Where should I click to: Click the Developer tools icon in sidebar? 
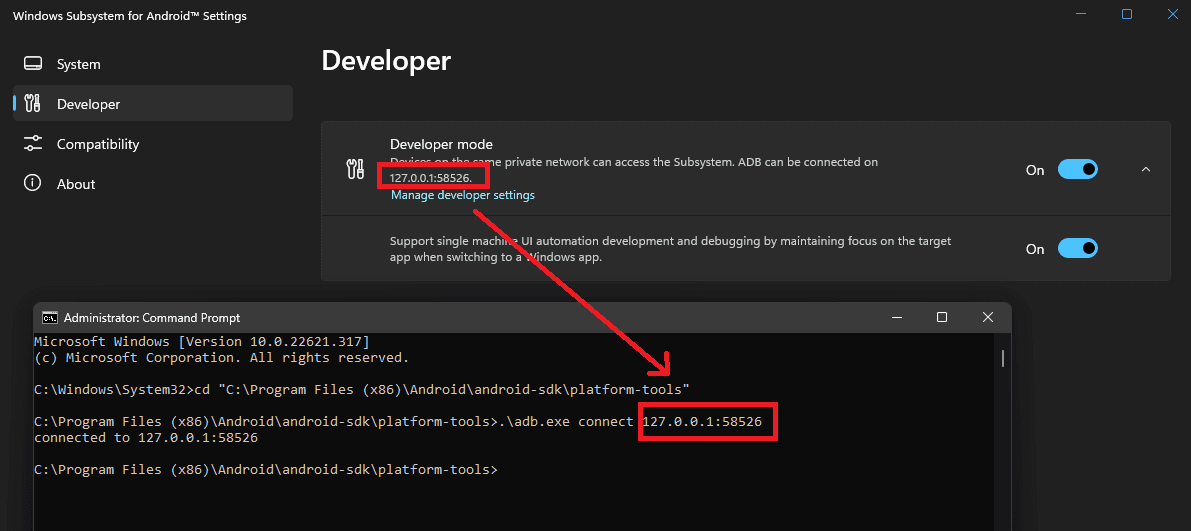pyautogui.click(x=32, y=104)
